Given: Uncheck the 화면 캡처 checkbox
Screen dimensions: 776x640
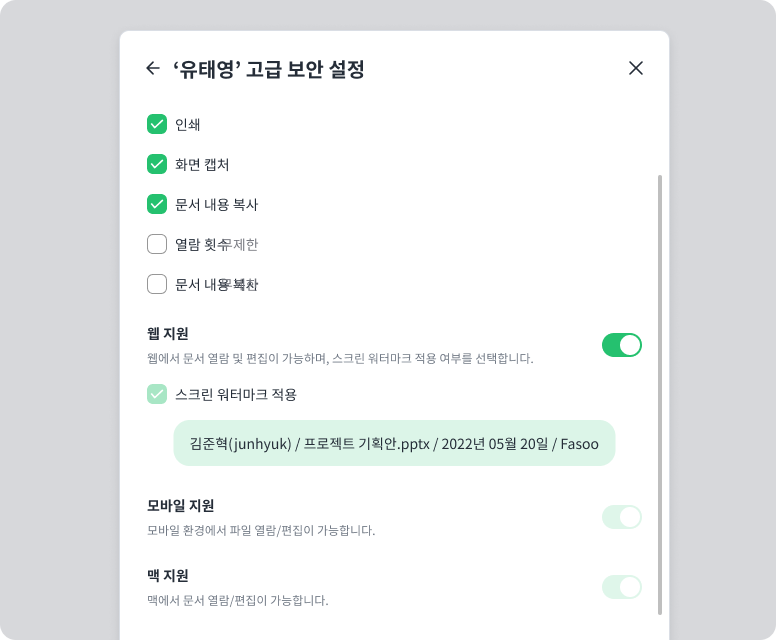Looking at the screenshot, I should pos(157,164).
